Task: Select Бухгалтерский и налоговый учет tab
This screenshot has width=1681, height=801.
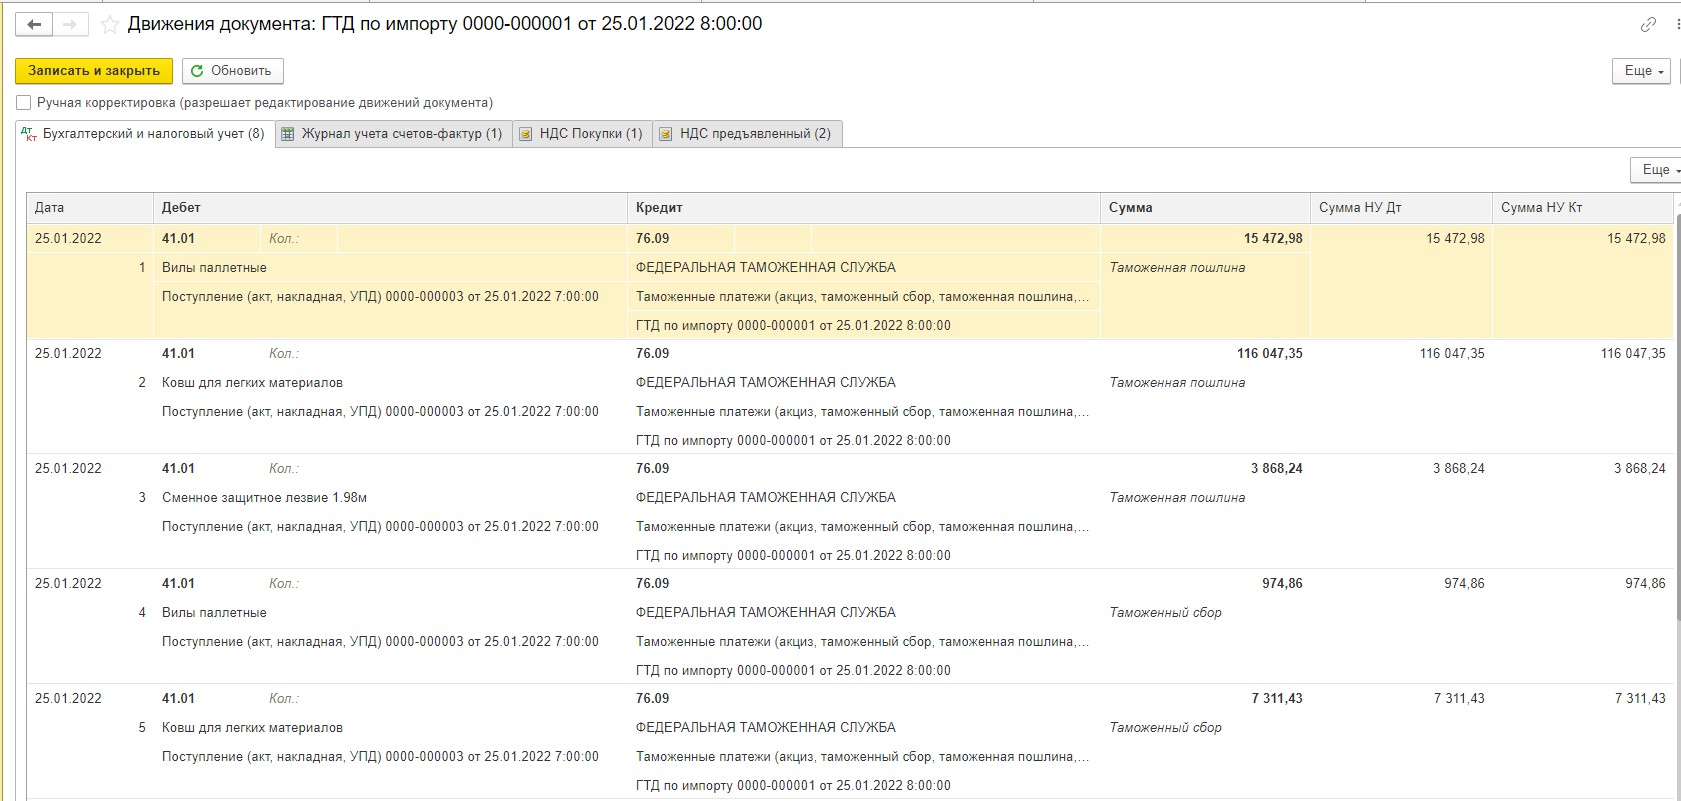Action: (145, 134)
